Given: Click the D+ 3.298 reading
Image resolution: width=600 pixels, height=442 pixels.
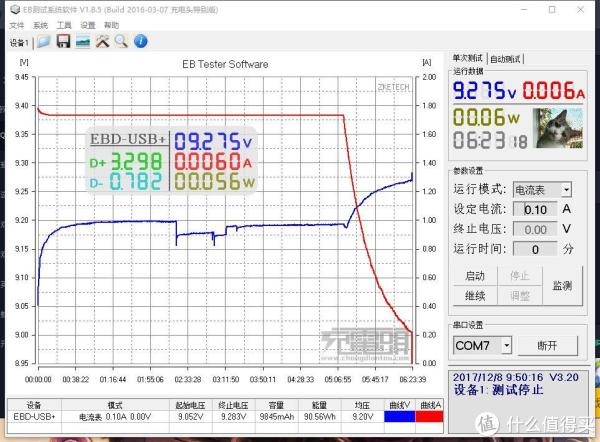Looking at the screenshot, I should point(126,162).
